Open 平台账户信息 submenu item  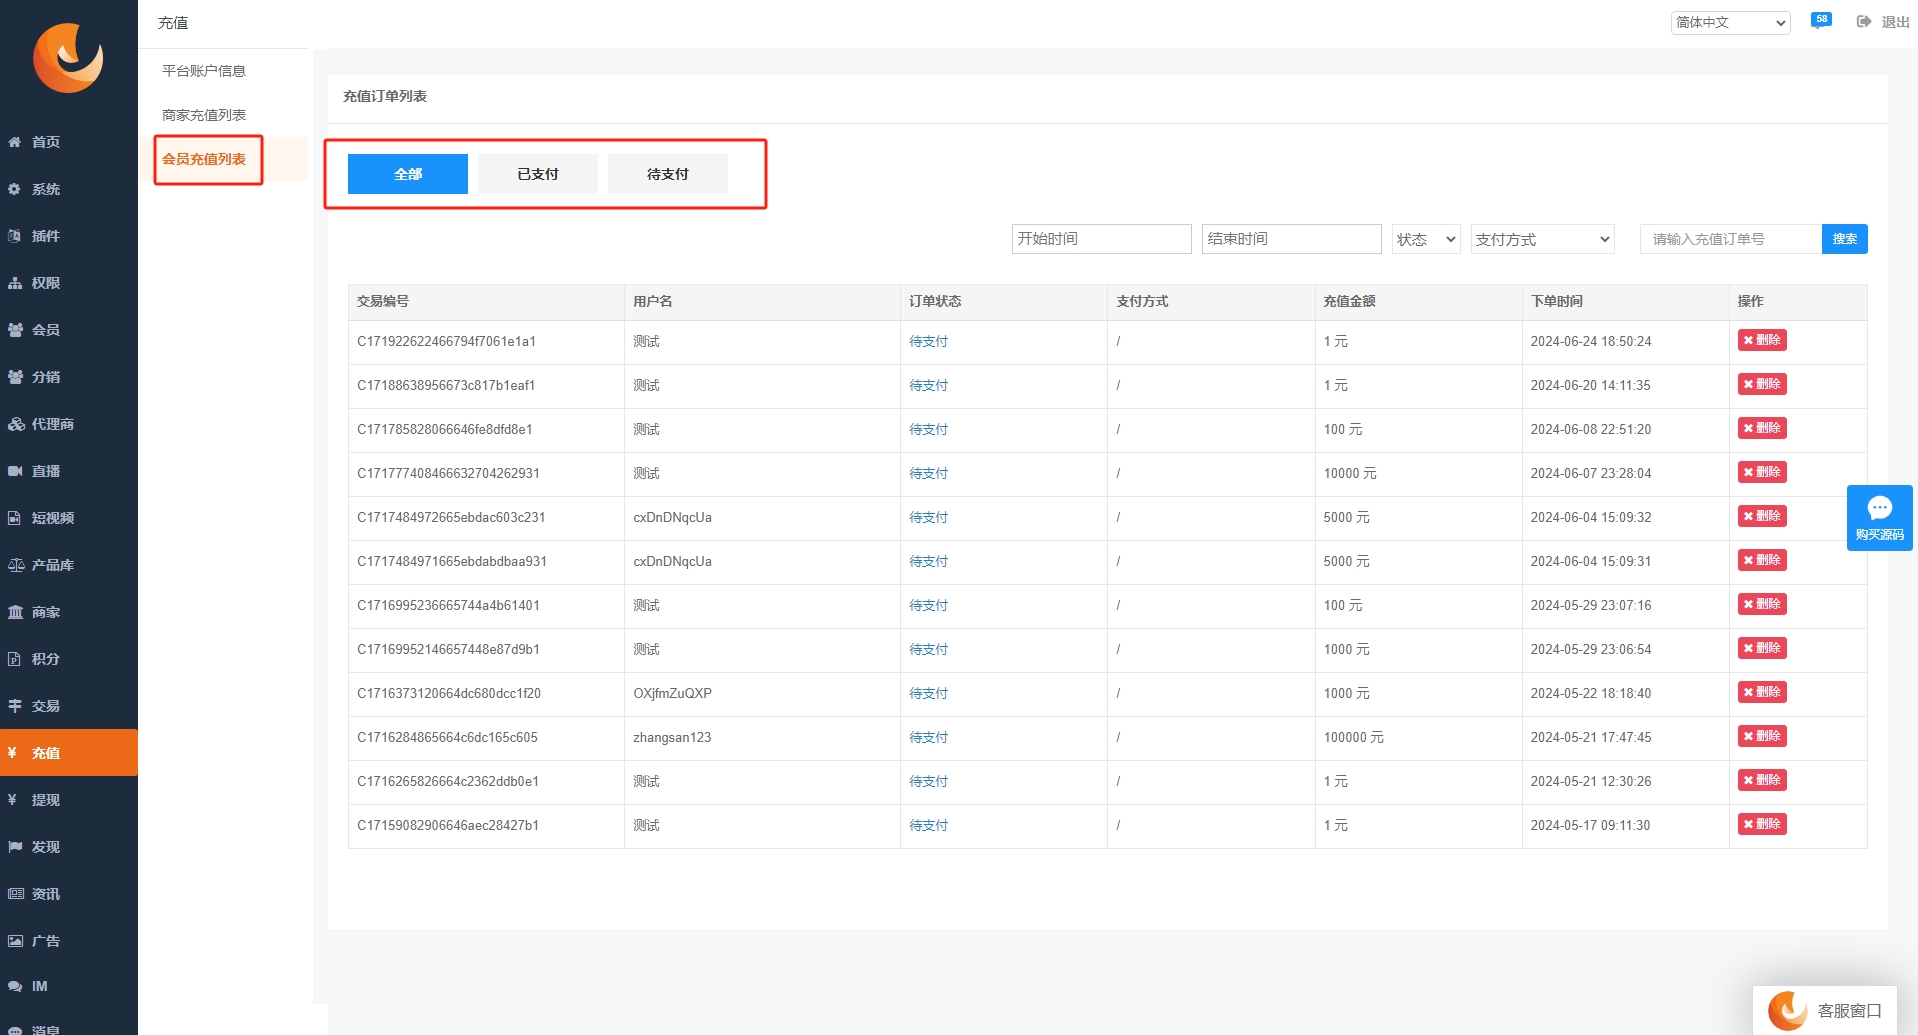pyautogui.click(x=204, y=71)
